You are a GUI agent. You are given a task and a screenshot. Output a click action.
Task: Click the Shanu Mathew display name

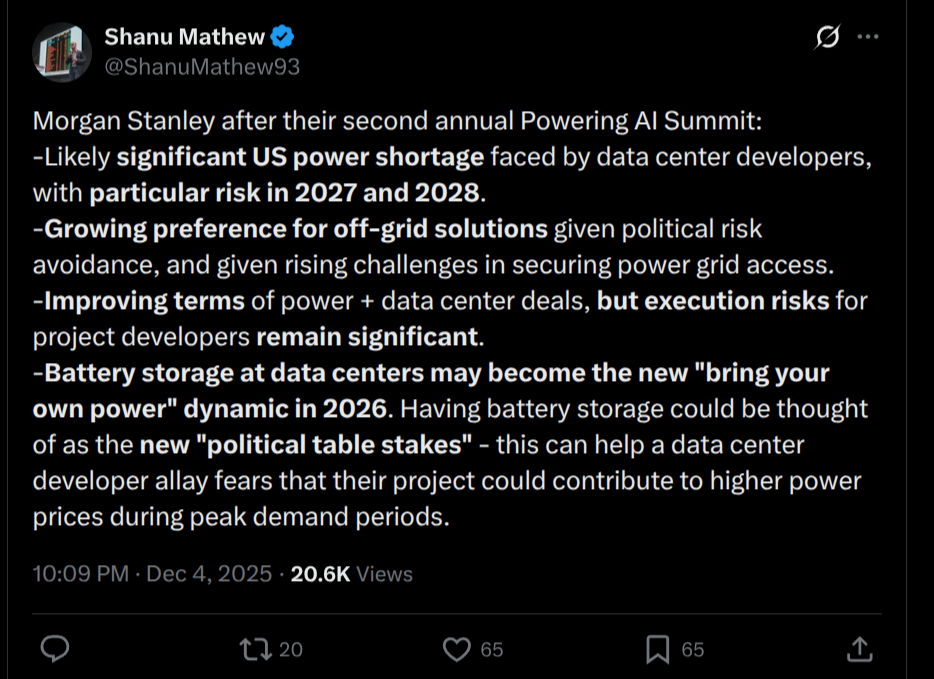(x=184, y=37)
